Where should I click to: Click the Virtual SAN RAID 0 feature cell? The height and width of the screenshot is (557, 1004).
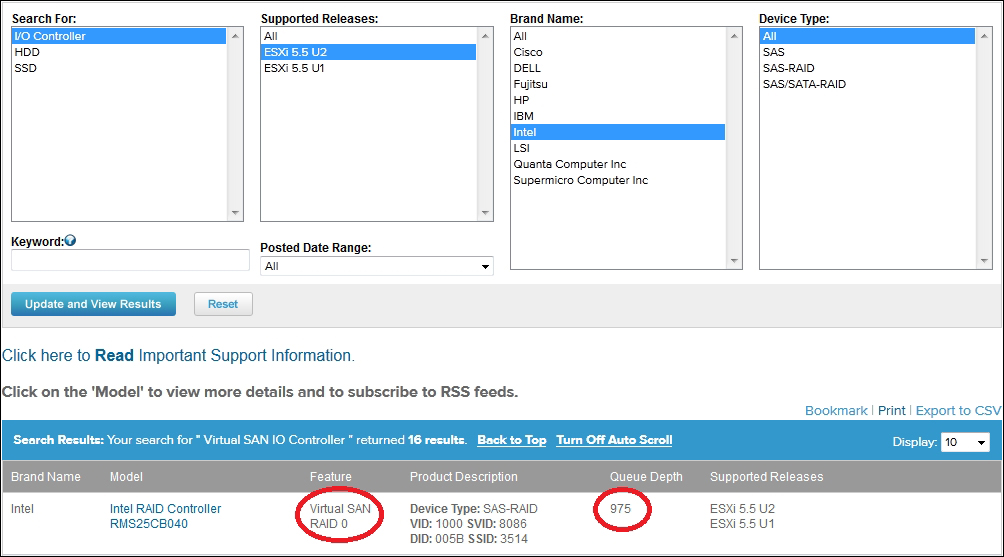coord(340,516)
